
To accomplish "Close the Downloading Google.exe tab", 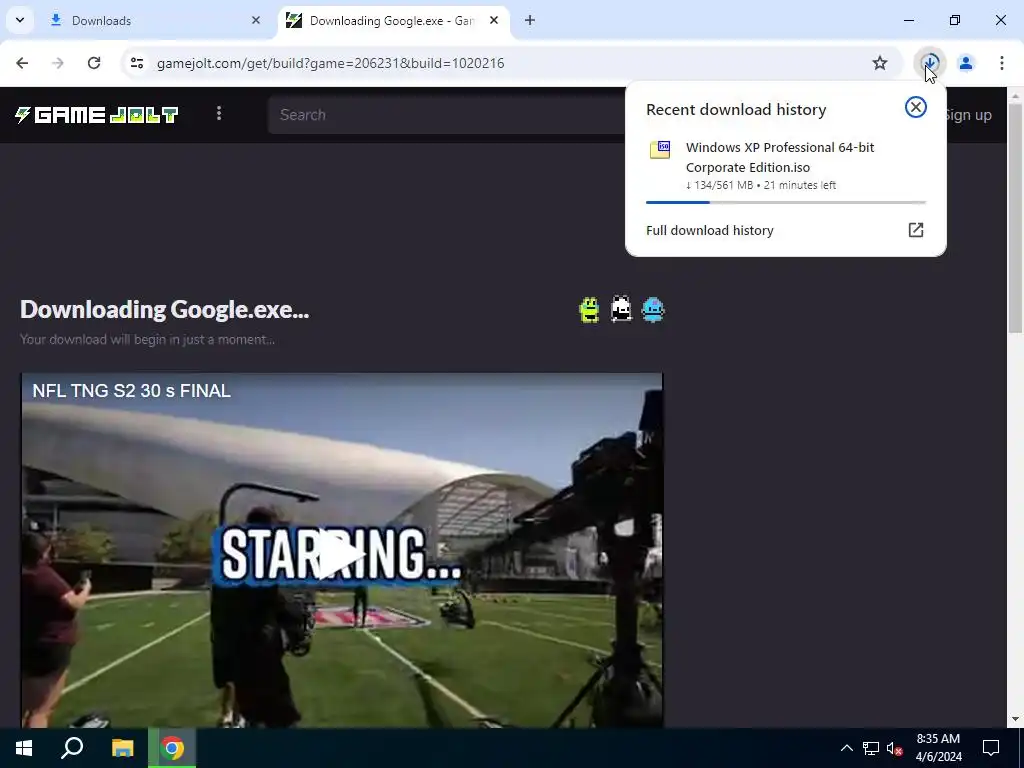I will (x=494, y=21).
